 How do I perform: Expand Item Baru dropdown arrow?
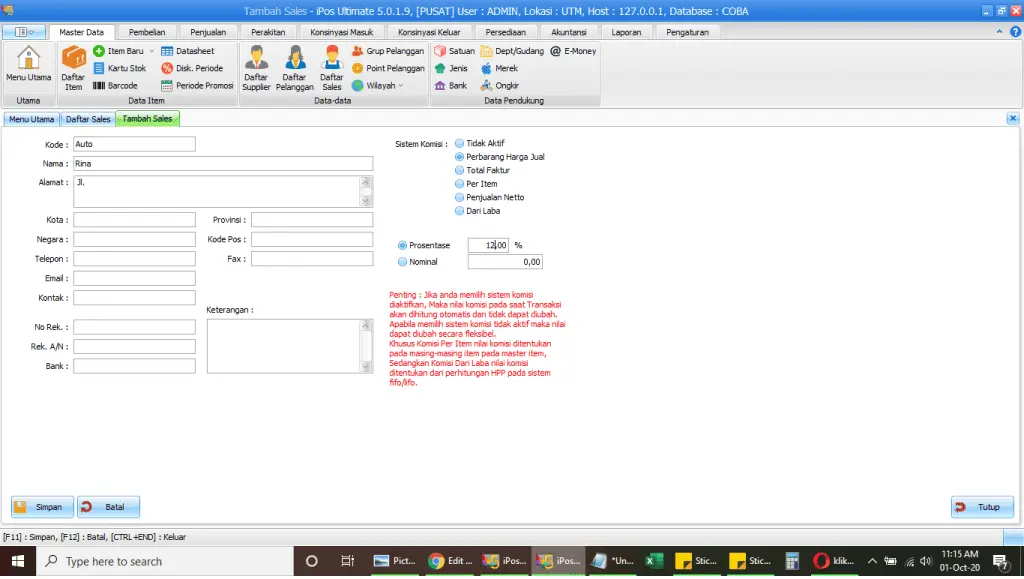[152, 51]
